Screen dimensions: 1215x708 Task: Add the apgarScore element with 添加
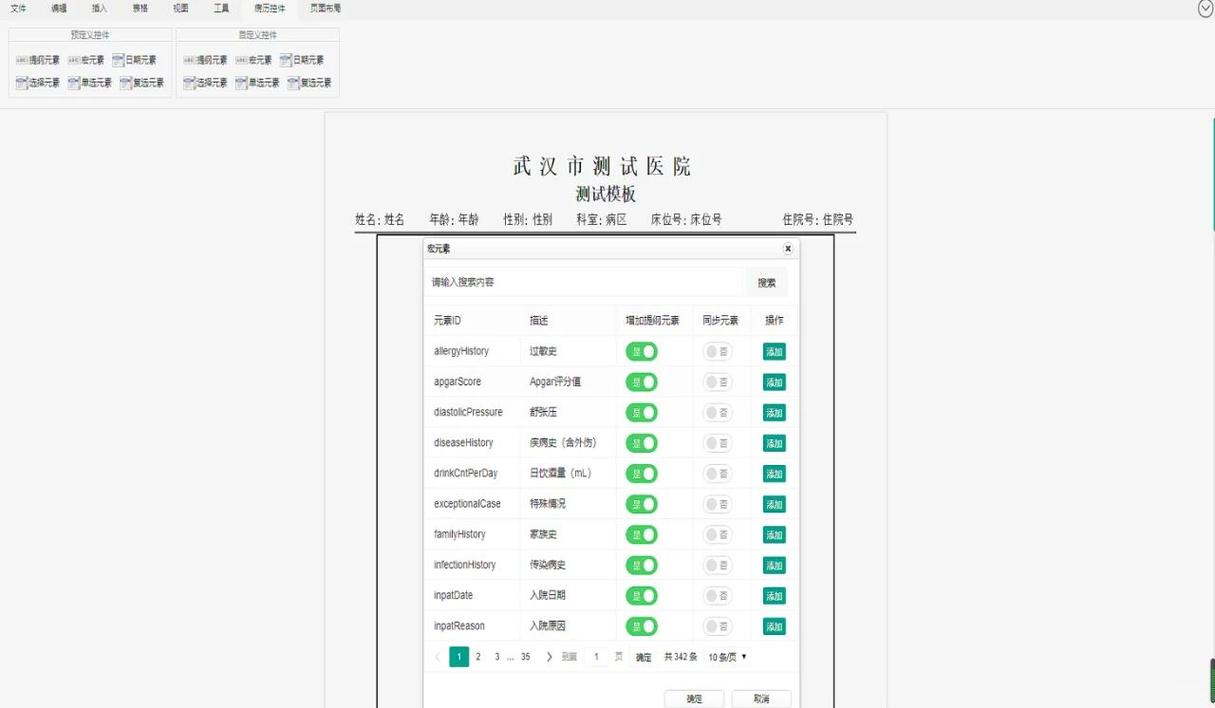[774, 382]
